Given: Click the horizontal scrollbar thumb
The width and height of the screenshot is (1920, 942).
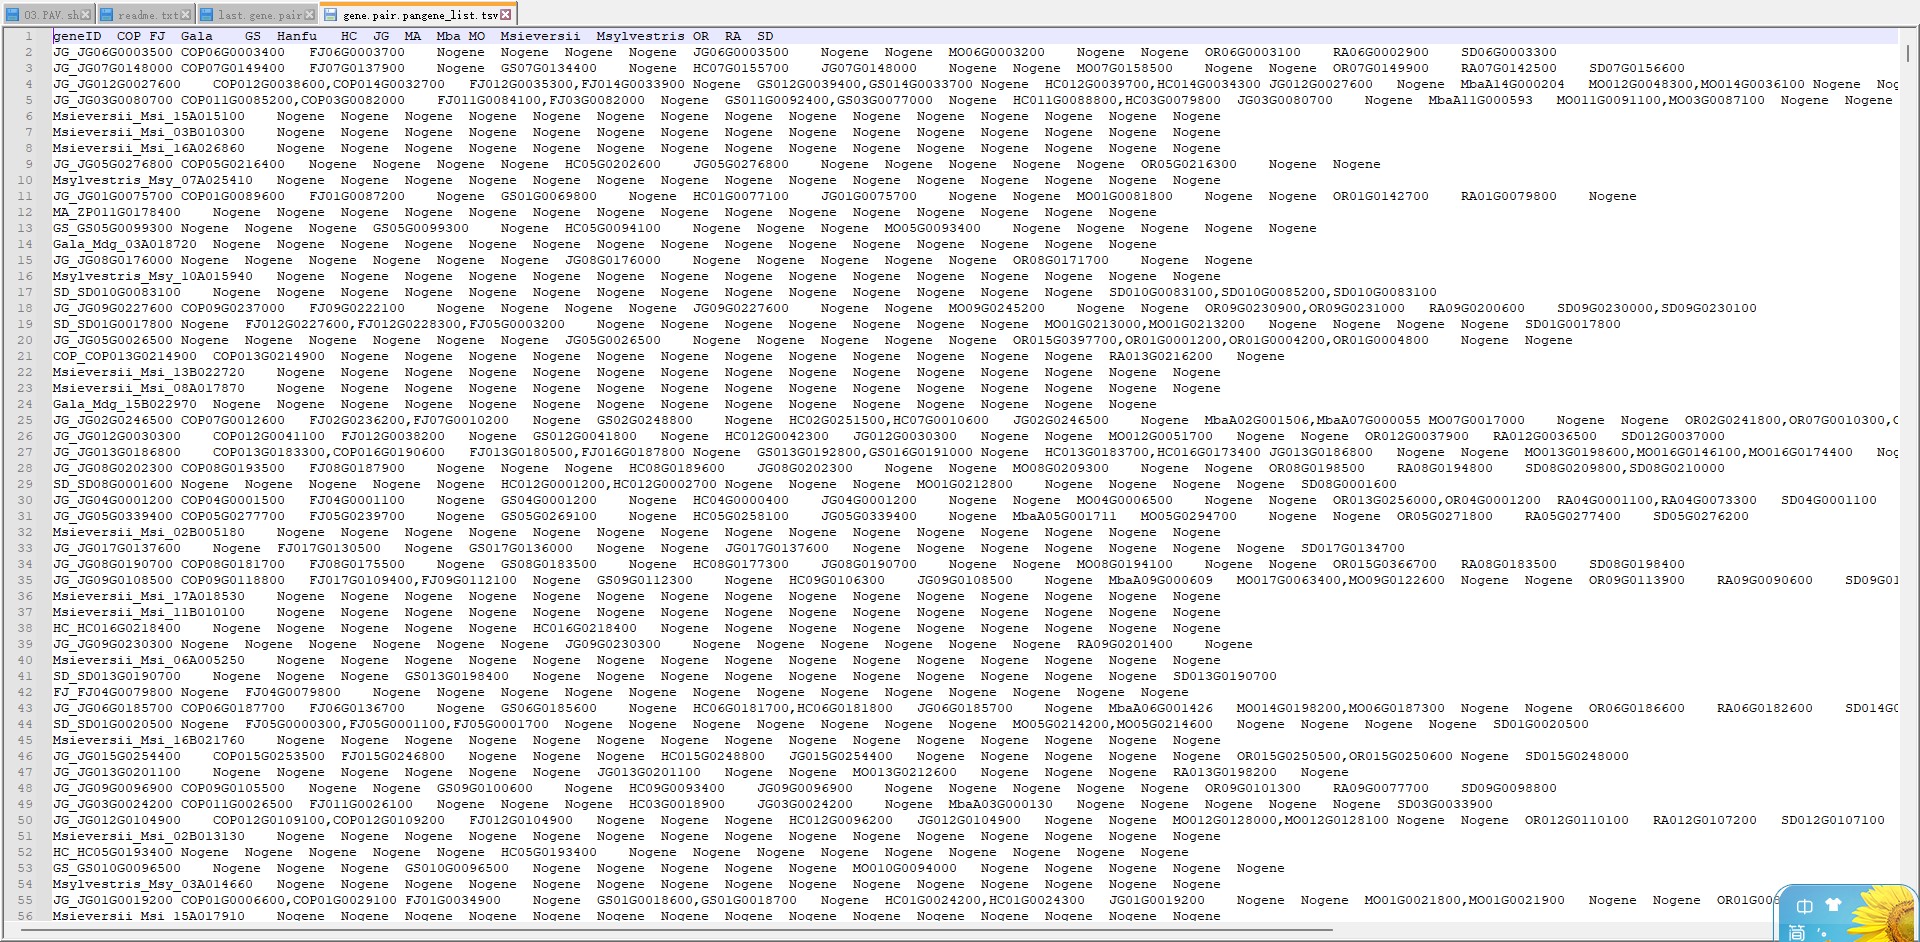Looking at the screenshot, I should coord(676,930).
